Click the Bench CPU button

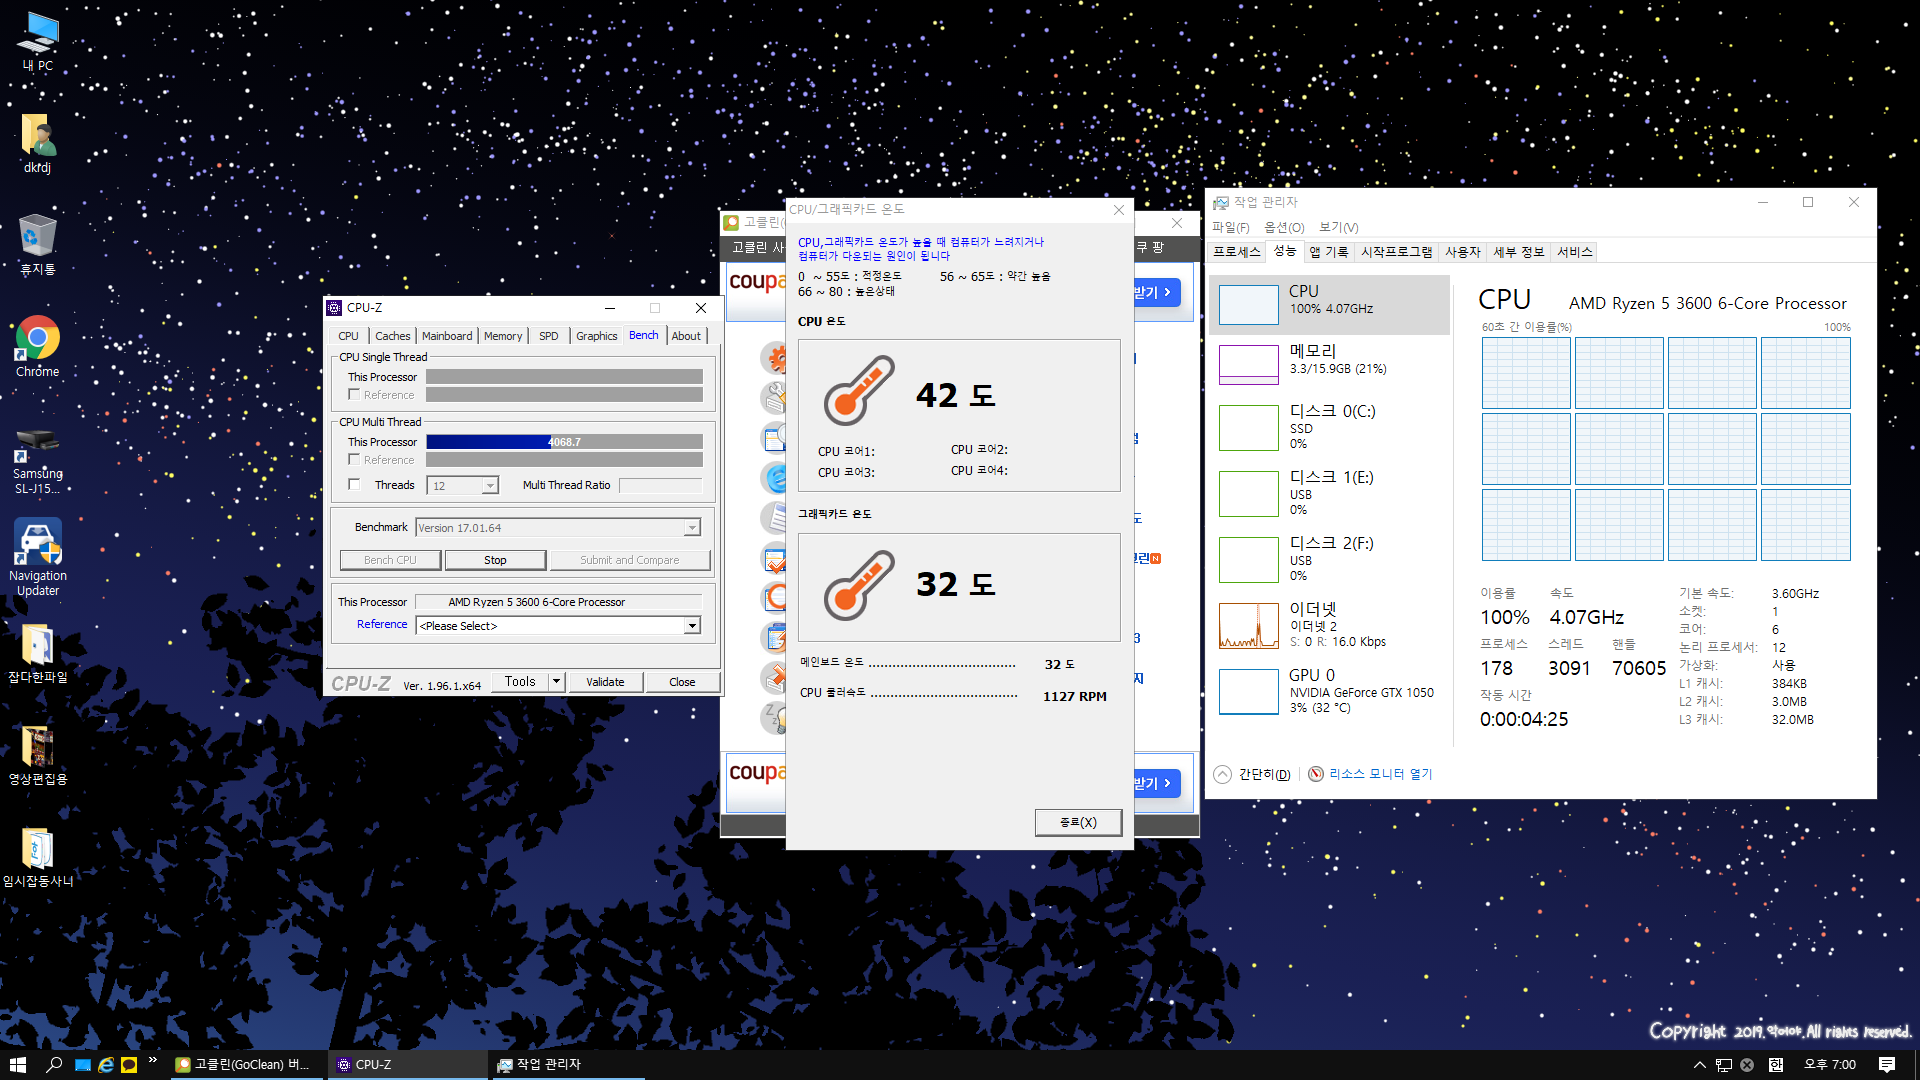390,560
